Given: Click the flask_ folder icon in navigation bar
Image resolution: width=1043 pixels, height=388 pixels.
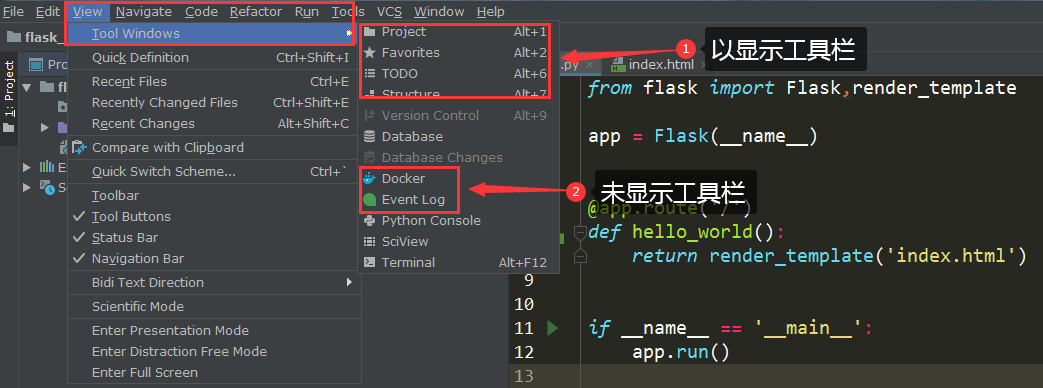Looking at the screenshot, I should click(x=13, y=37).
